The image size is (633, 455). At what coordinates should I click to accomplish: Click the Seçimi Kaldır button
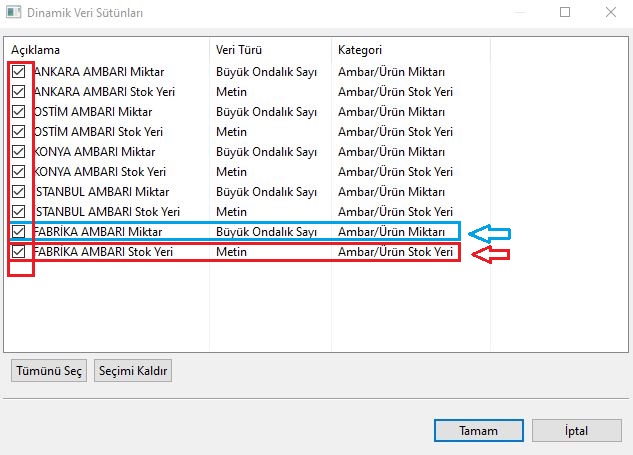[x=134, y=371]
